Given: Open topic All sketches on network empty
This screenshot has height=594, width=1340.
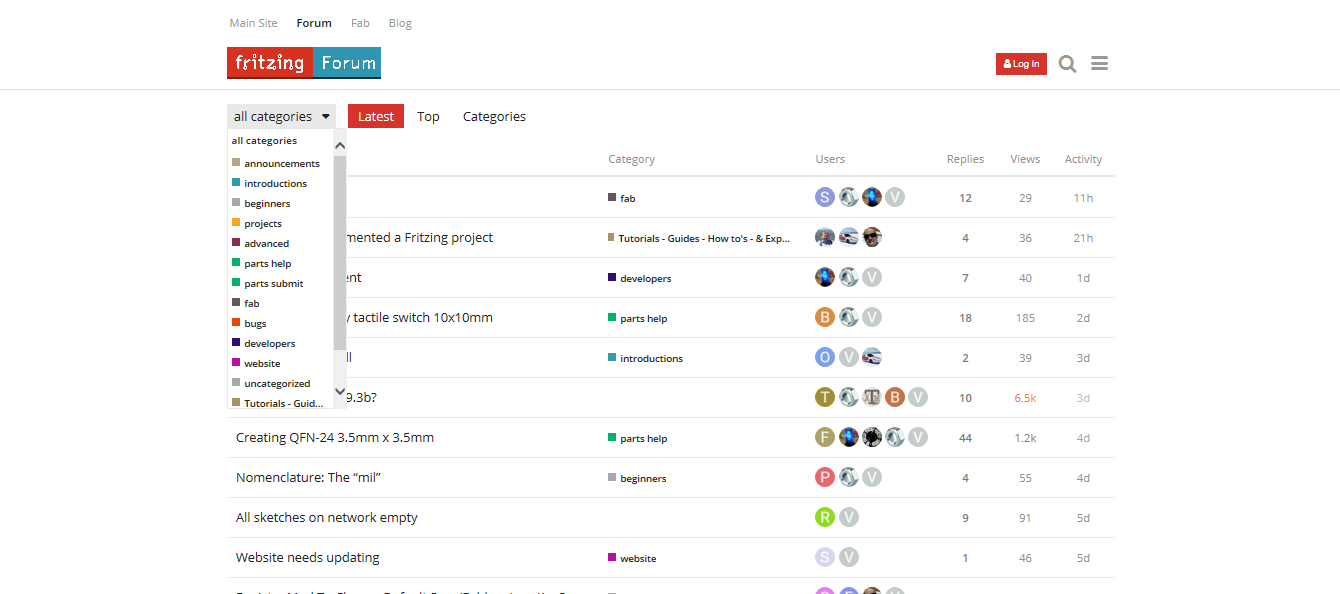Looking at the screenshot, I should pyautogui.click(x=327, y=517).
